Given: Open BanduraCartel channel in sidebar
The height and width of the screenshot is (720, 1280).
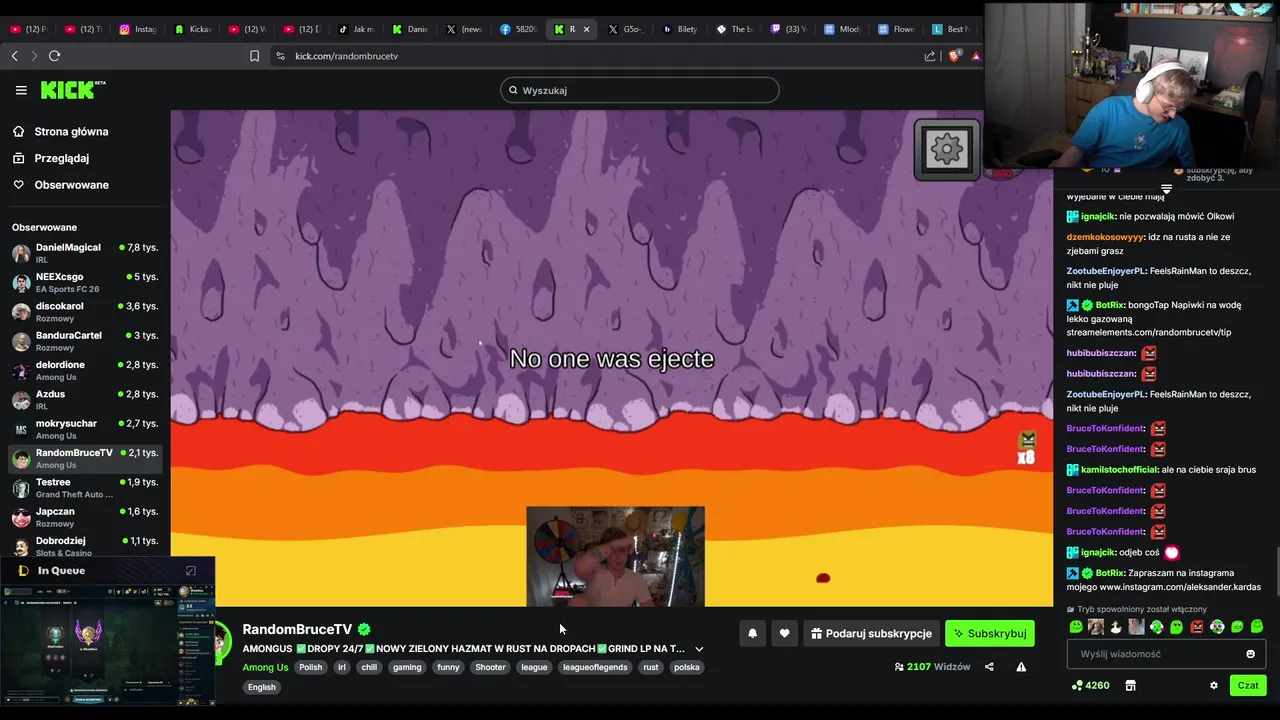Looking at the screenshot, I should (x=84, y=341).
